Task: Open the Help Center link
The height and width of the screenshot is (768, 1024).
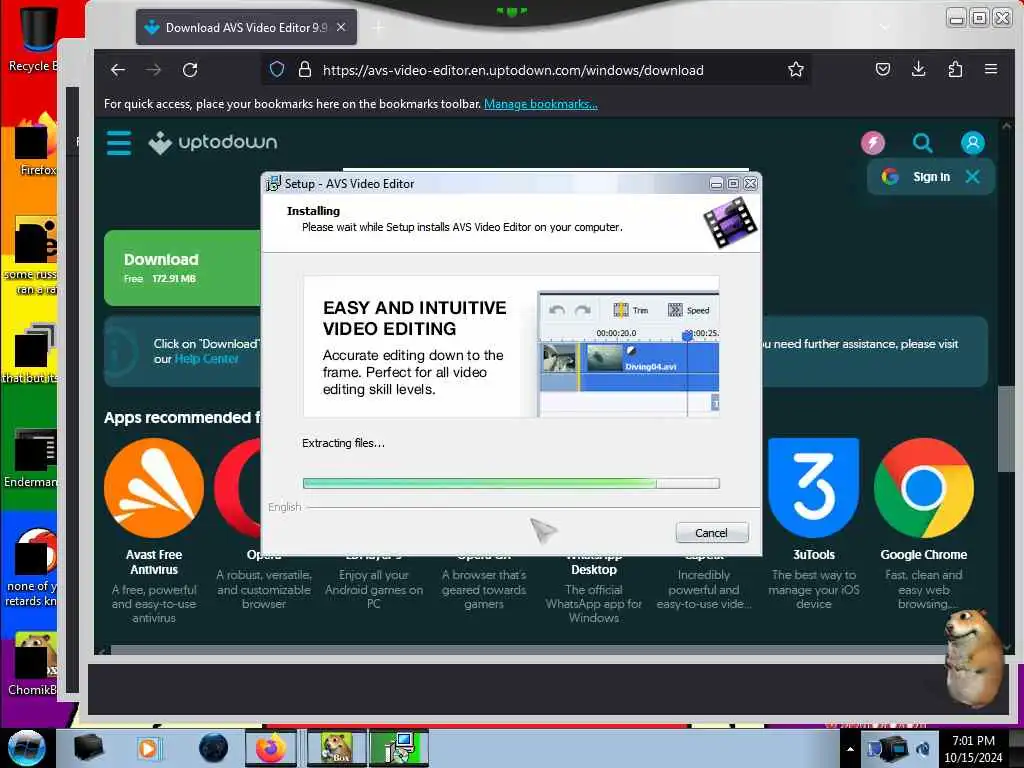Action: point(206,359)
